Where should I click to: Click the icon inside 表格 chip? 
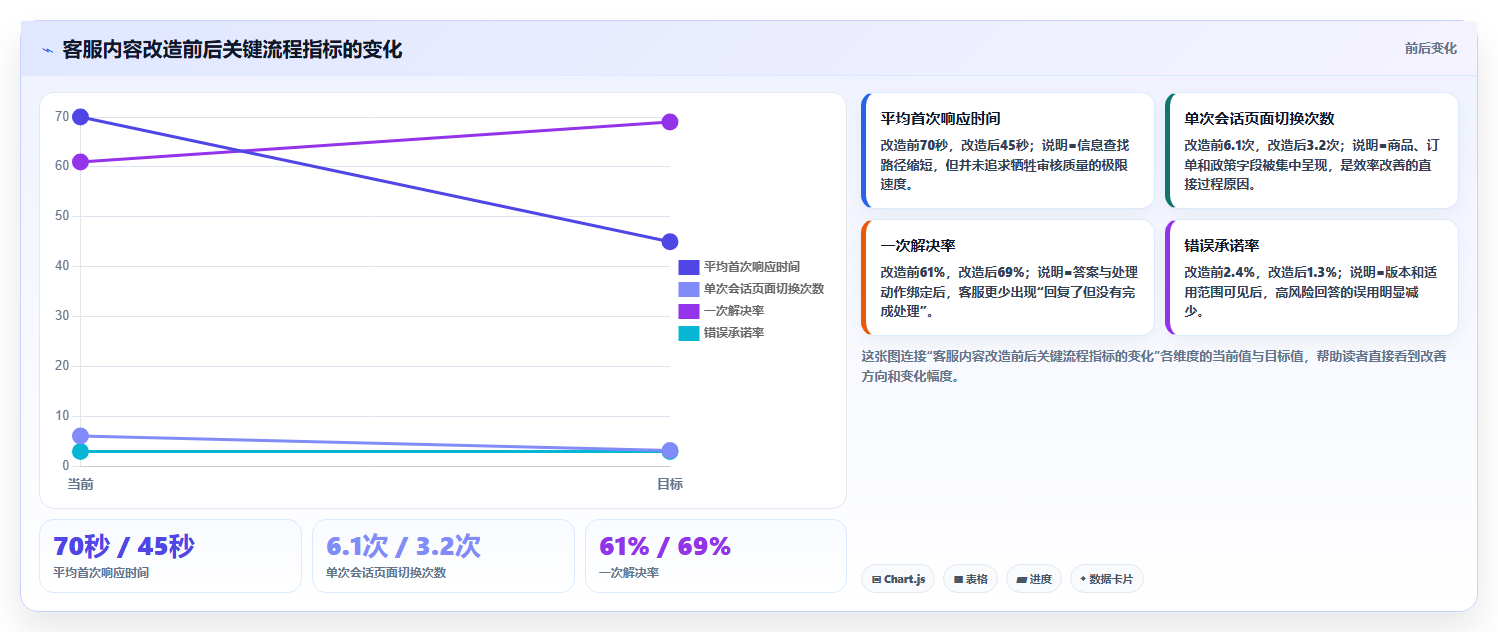pos(958,579)
